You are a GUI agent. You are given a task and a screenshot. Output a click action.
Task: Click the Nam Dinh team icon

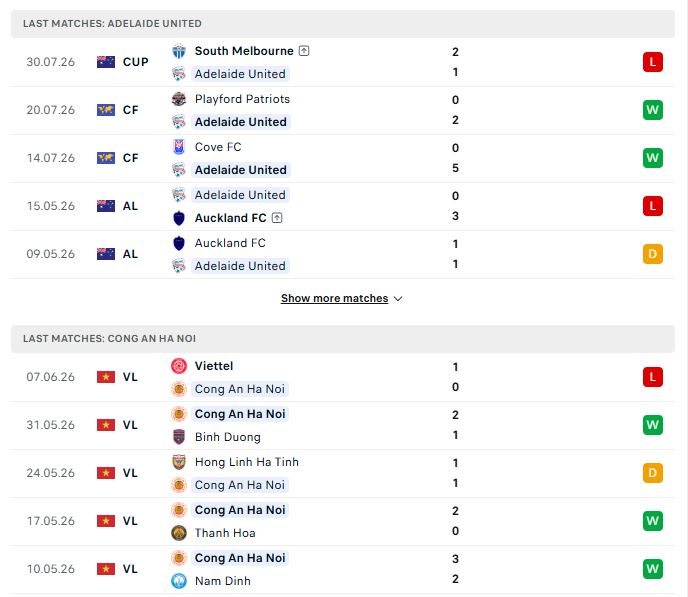point(179,581)
